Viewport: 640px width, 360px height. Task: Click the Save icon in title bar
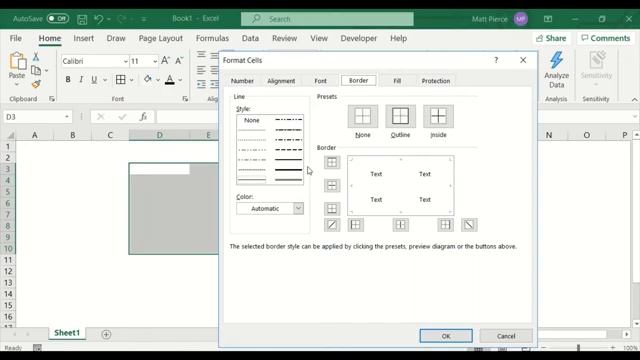click(x=82, y=19)
